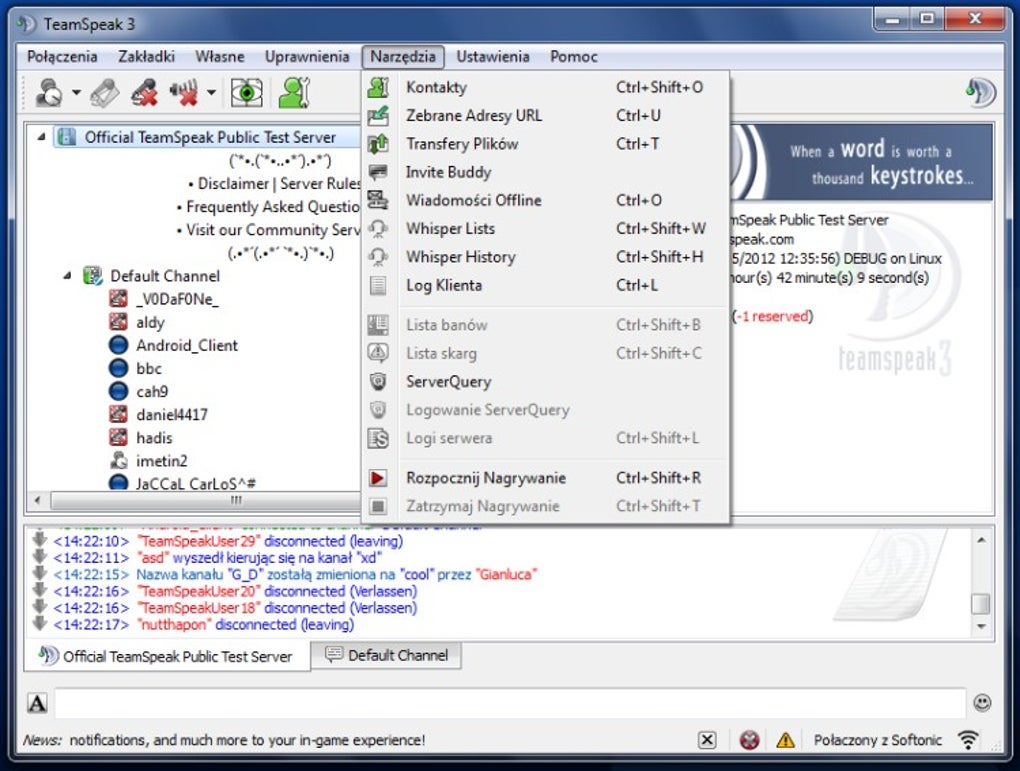Screen dimensions: 1020x771
Task: Click the connection signal status icon
Action: [x=969, y=740]
